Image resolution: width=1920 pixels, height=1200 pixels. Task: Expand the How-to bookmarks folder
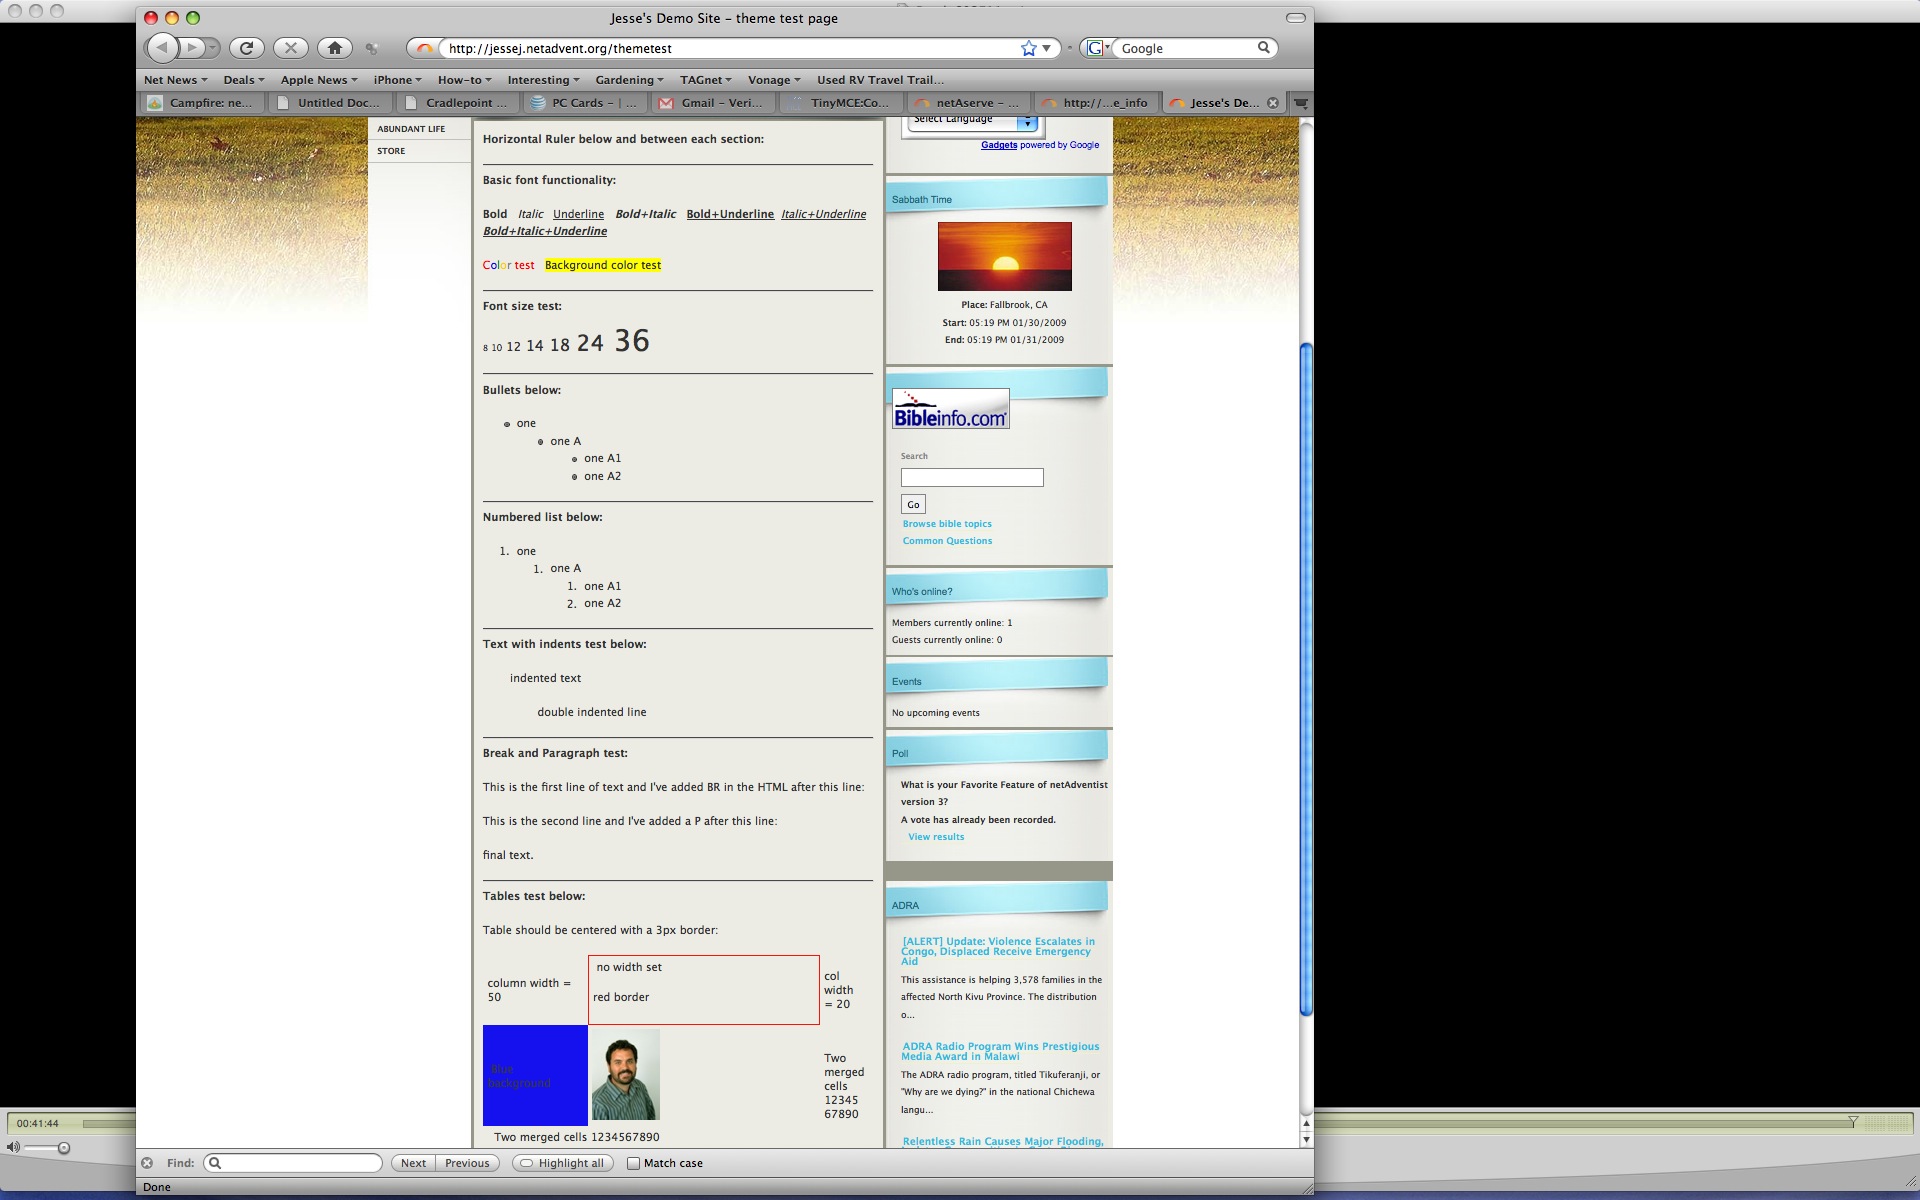click(464, 80)
